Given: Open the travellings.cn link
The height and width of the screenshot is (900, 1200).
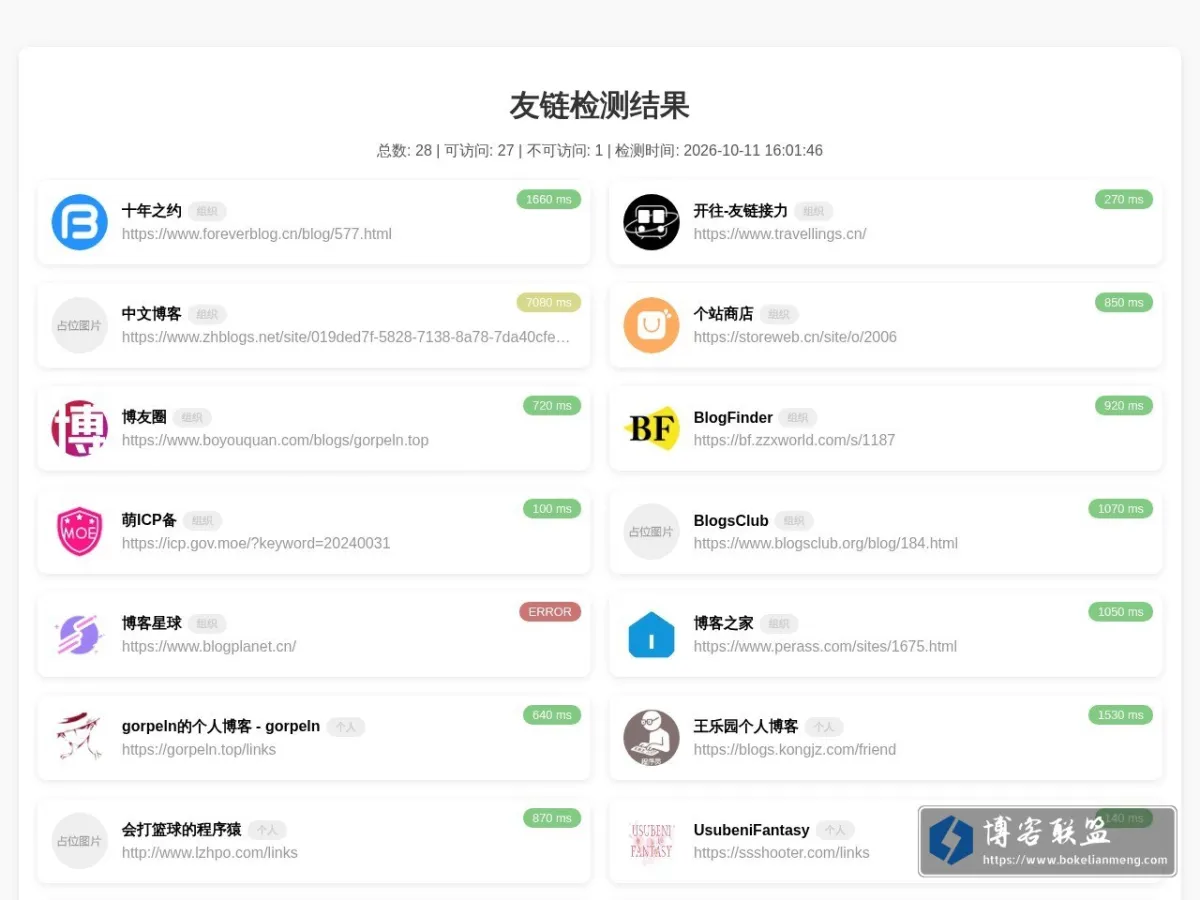Looking at the screenshot, I should [780, 234].
